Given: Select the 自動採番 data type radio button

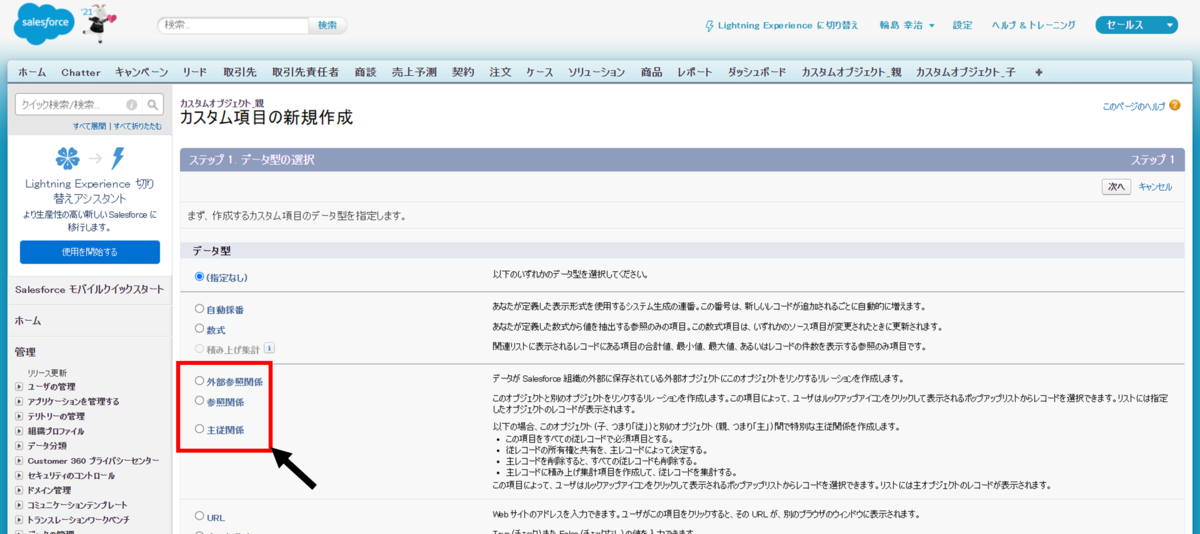Looking at the screenshot, I should tap(199, 309).
